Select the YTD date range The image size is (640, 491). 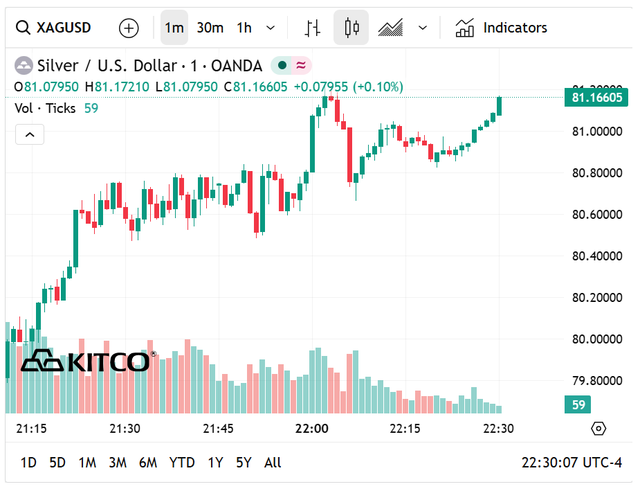click(x=182, y=463)
